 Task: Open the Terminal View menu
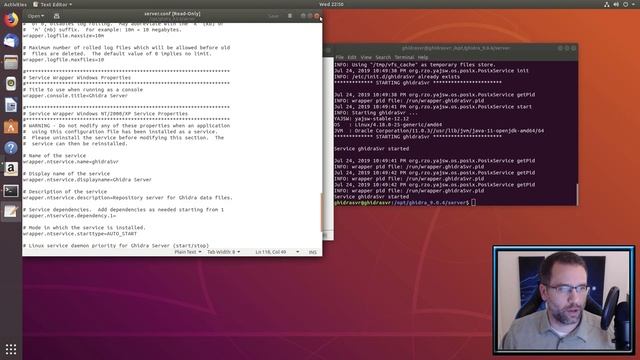366,58
